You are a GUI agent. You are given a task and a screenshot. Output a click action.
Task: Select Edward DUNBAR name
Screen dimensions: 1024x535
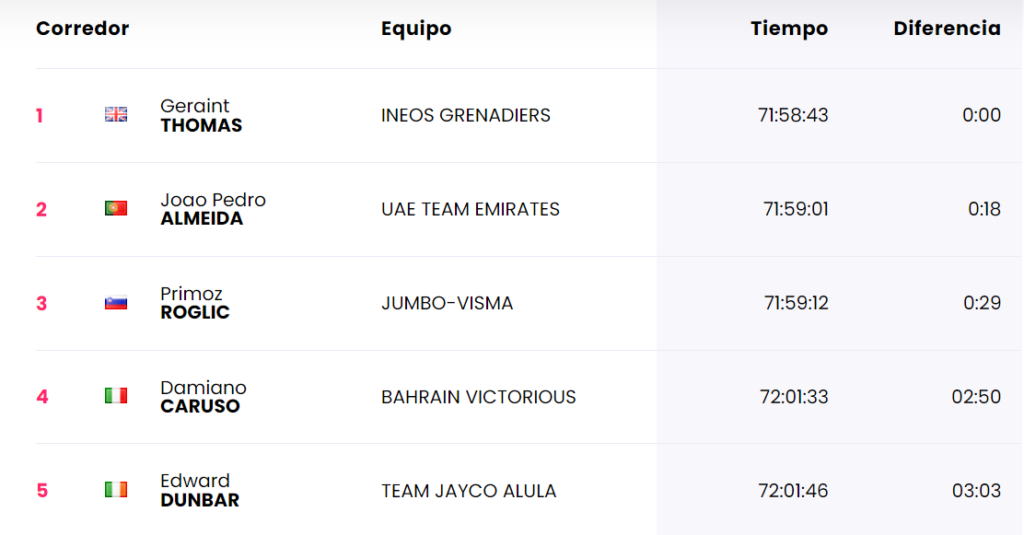[200, 491]
